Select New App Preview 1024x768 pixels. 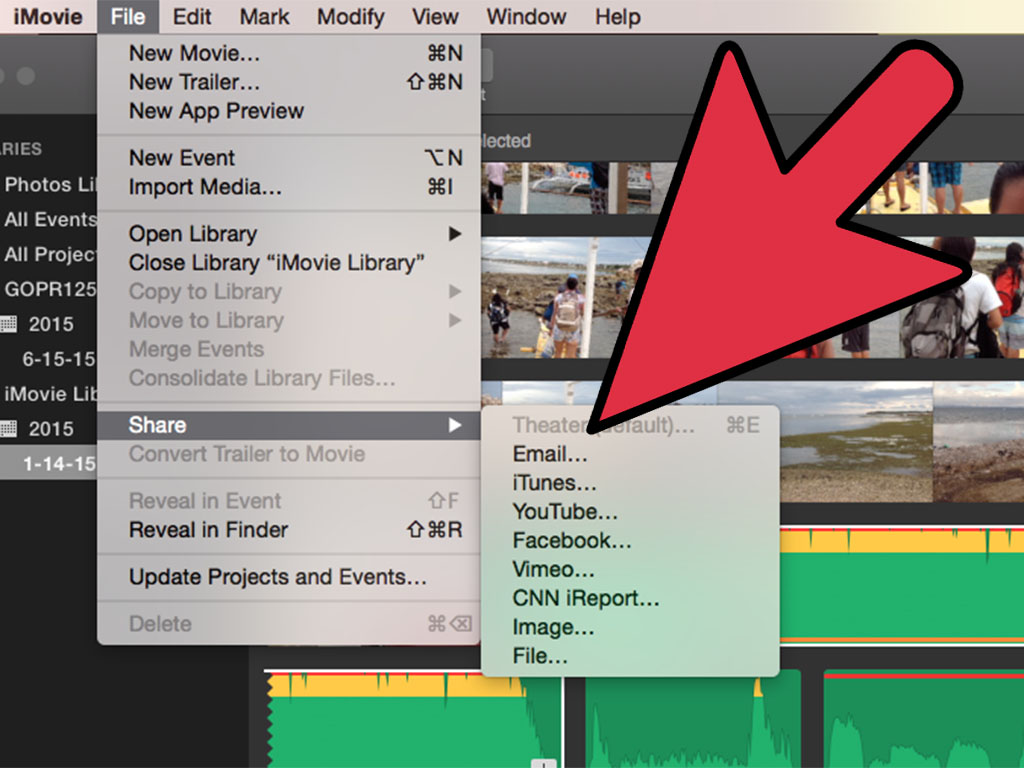(x=289, y=110)
